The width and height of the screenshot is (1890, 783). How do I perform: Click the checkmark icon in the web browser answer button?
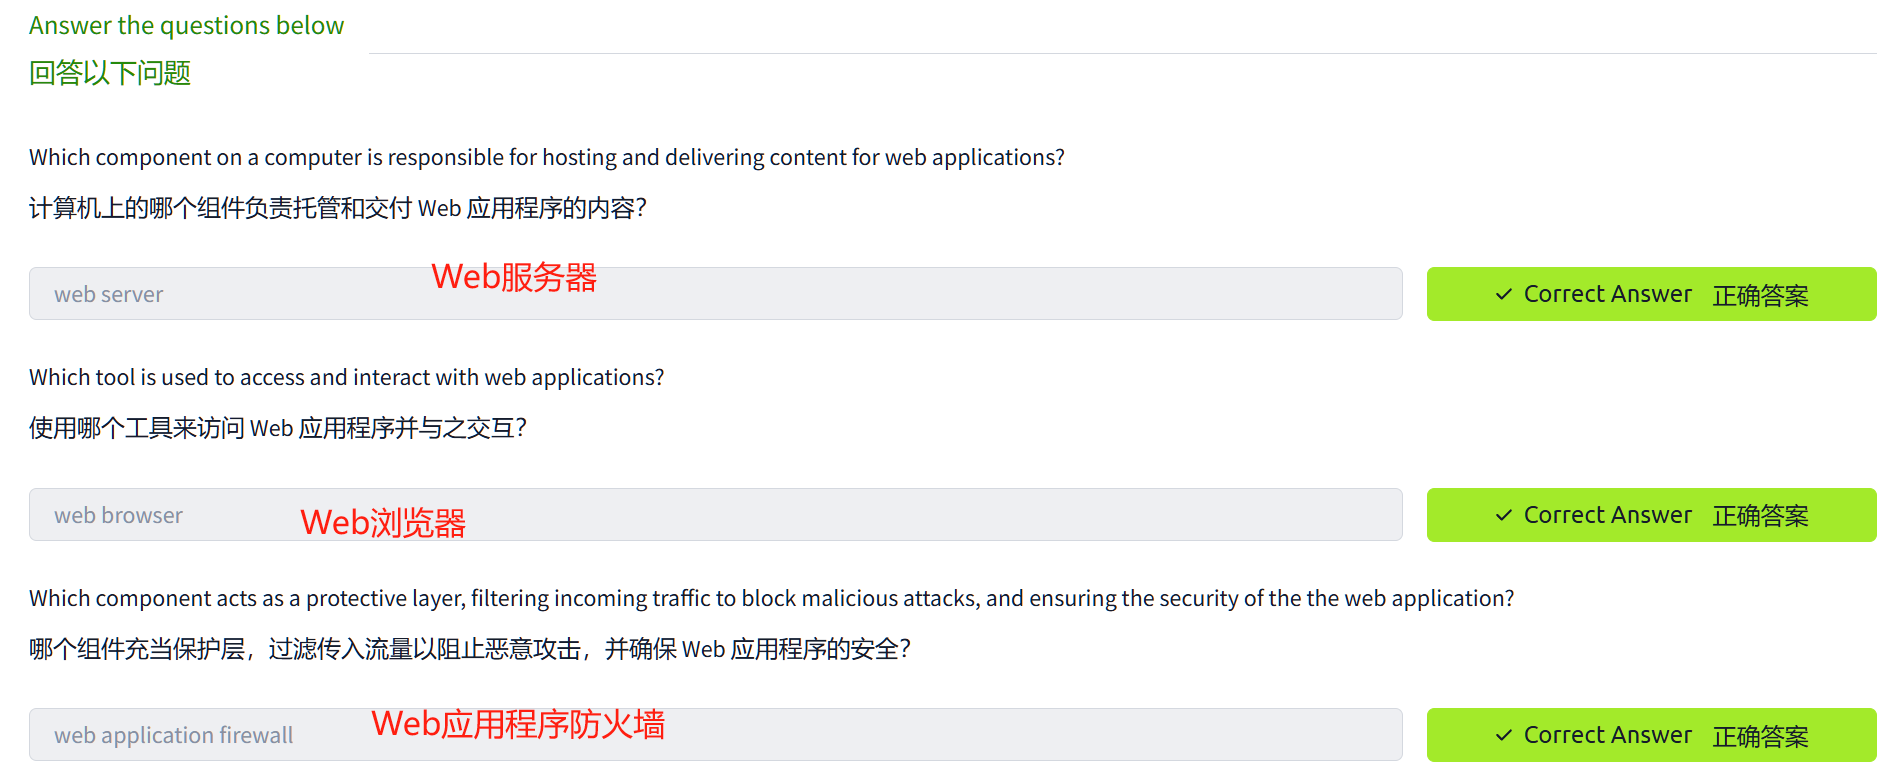click(x=1503, y=515)
